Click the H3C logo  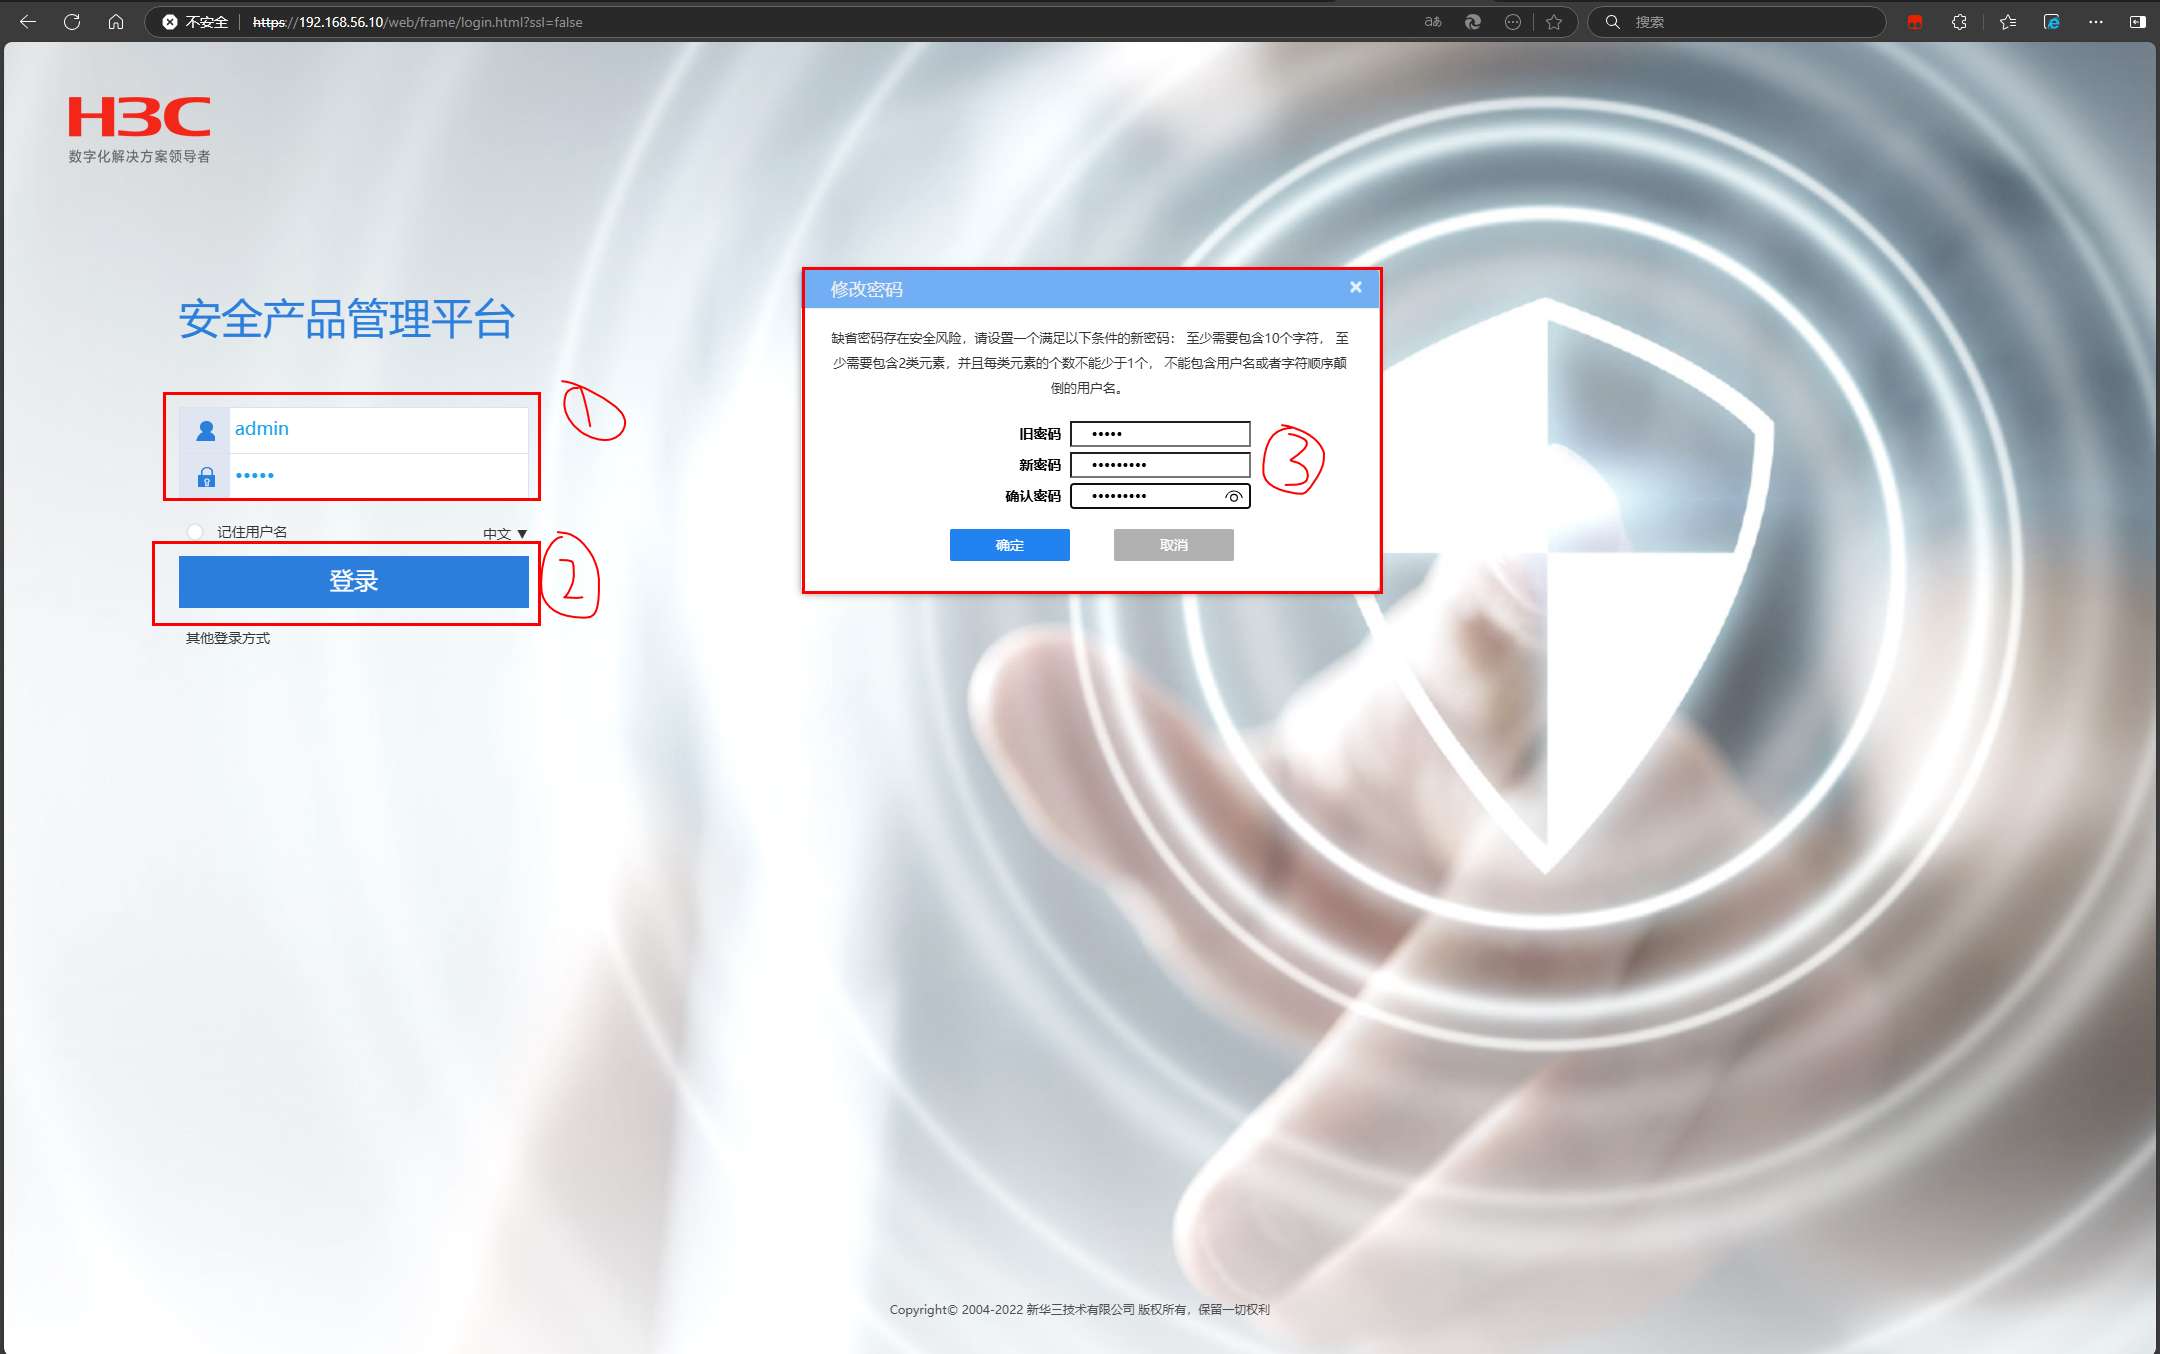click(x=139, y=117)
